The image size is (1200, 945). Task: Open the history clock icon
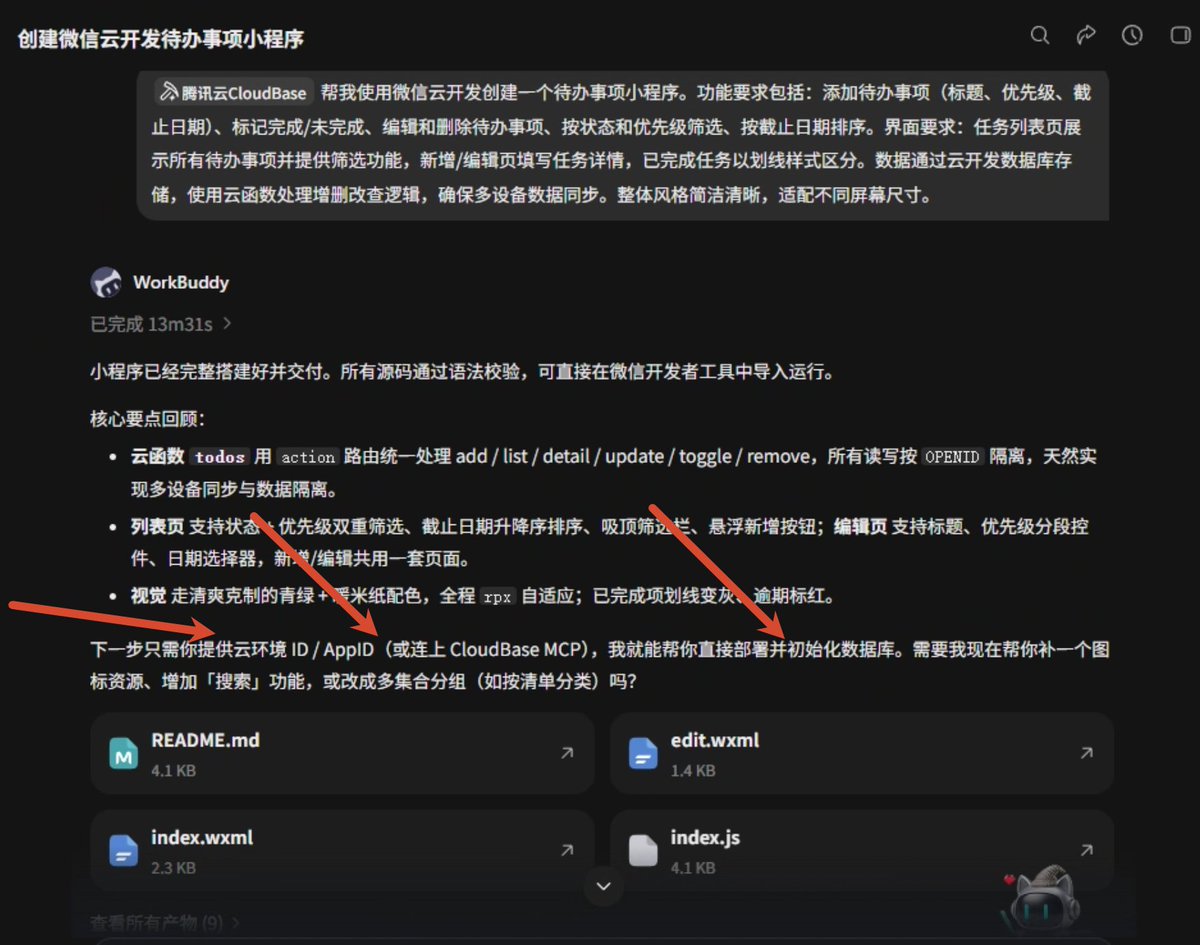(x=1132, y=36)
